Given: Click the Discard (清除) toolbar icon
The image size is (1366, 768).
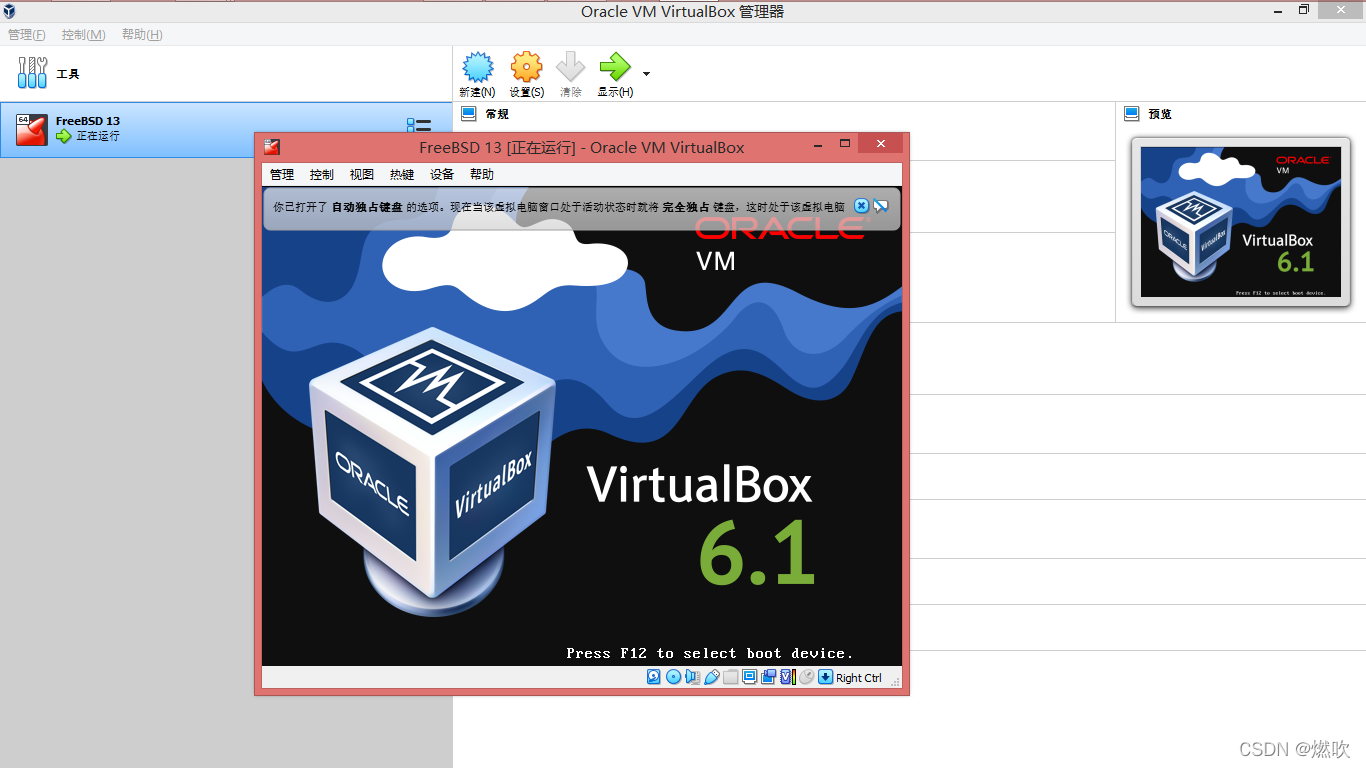Looking at the screenshot, I should click(x=570, y=67).
